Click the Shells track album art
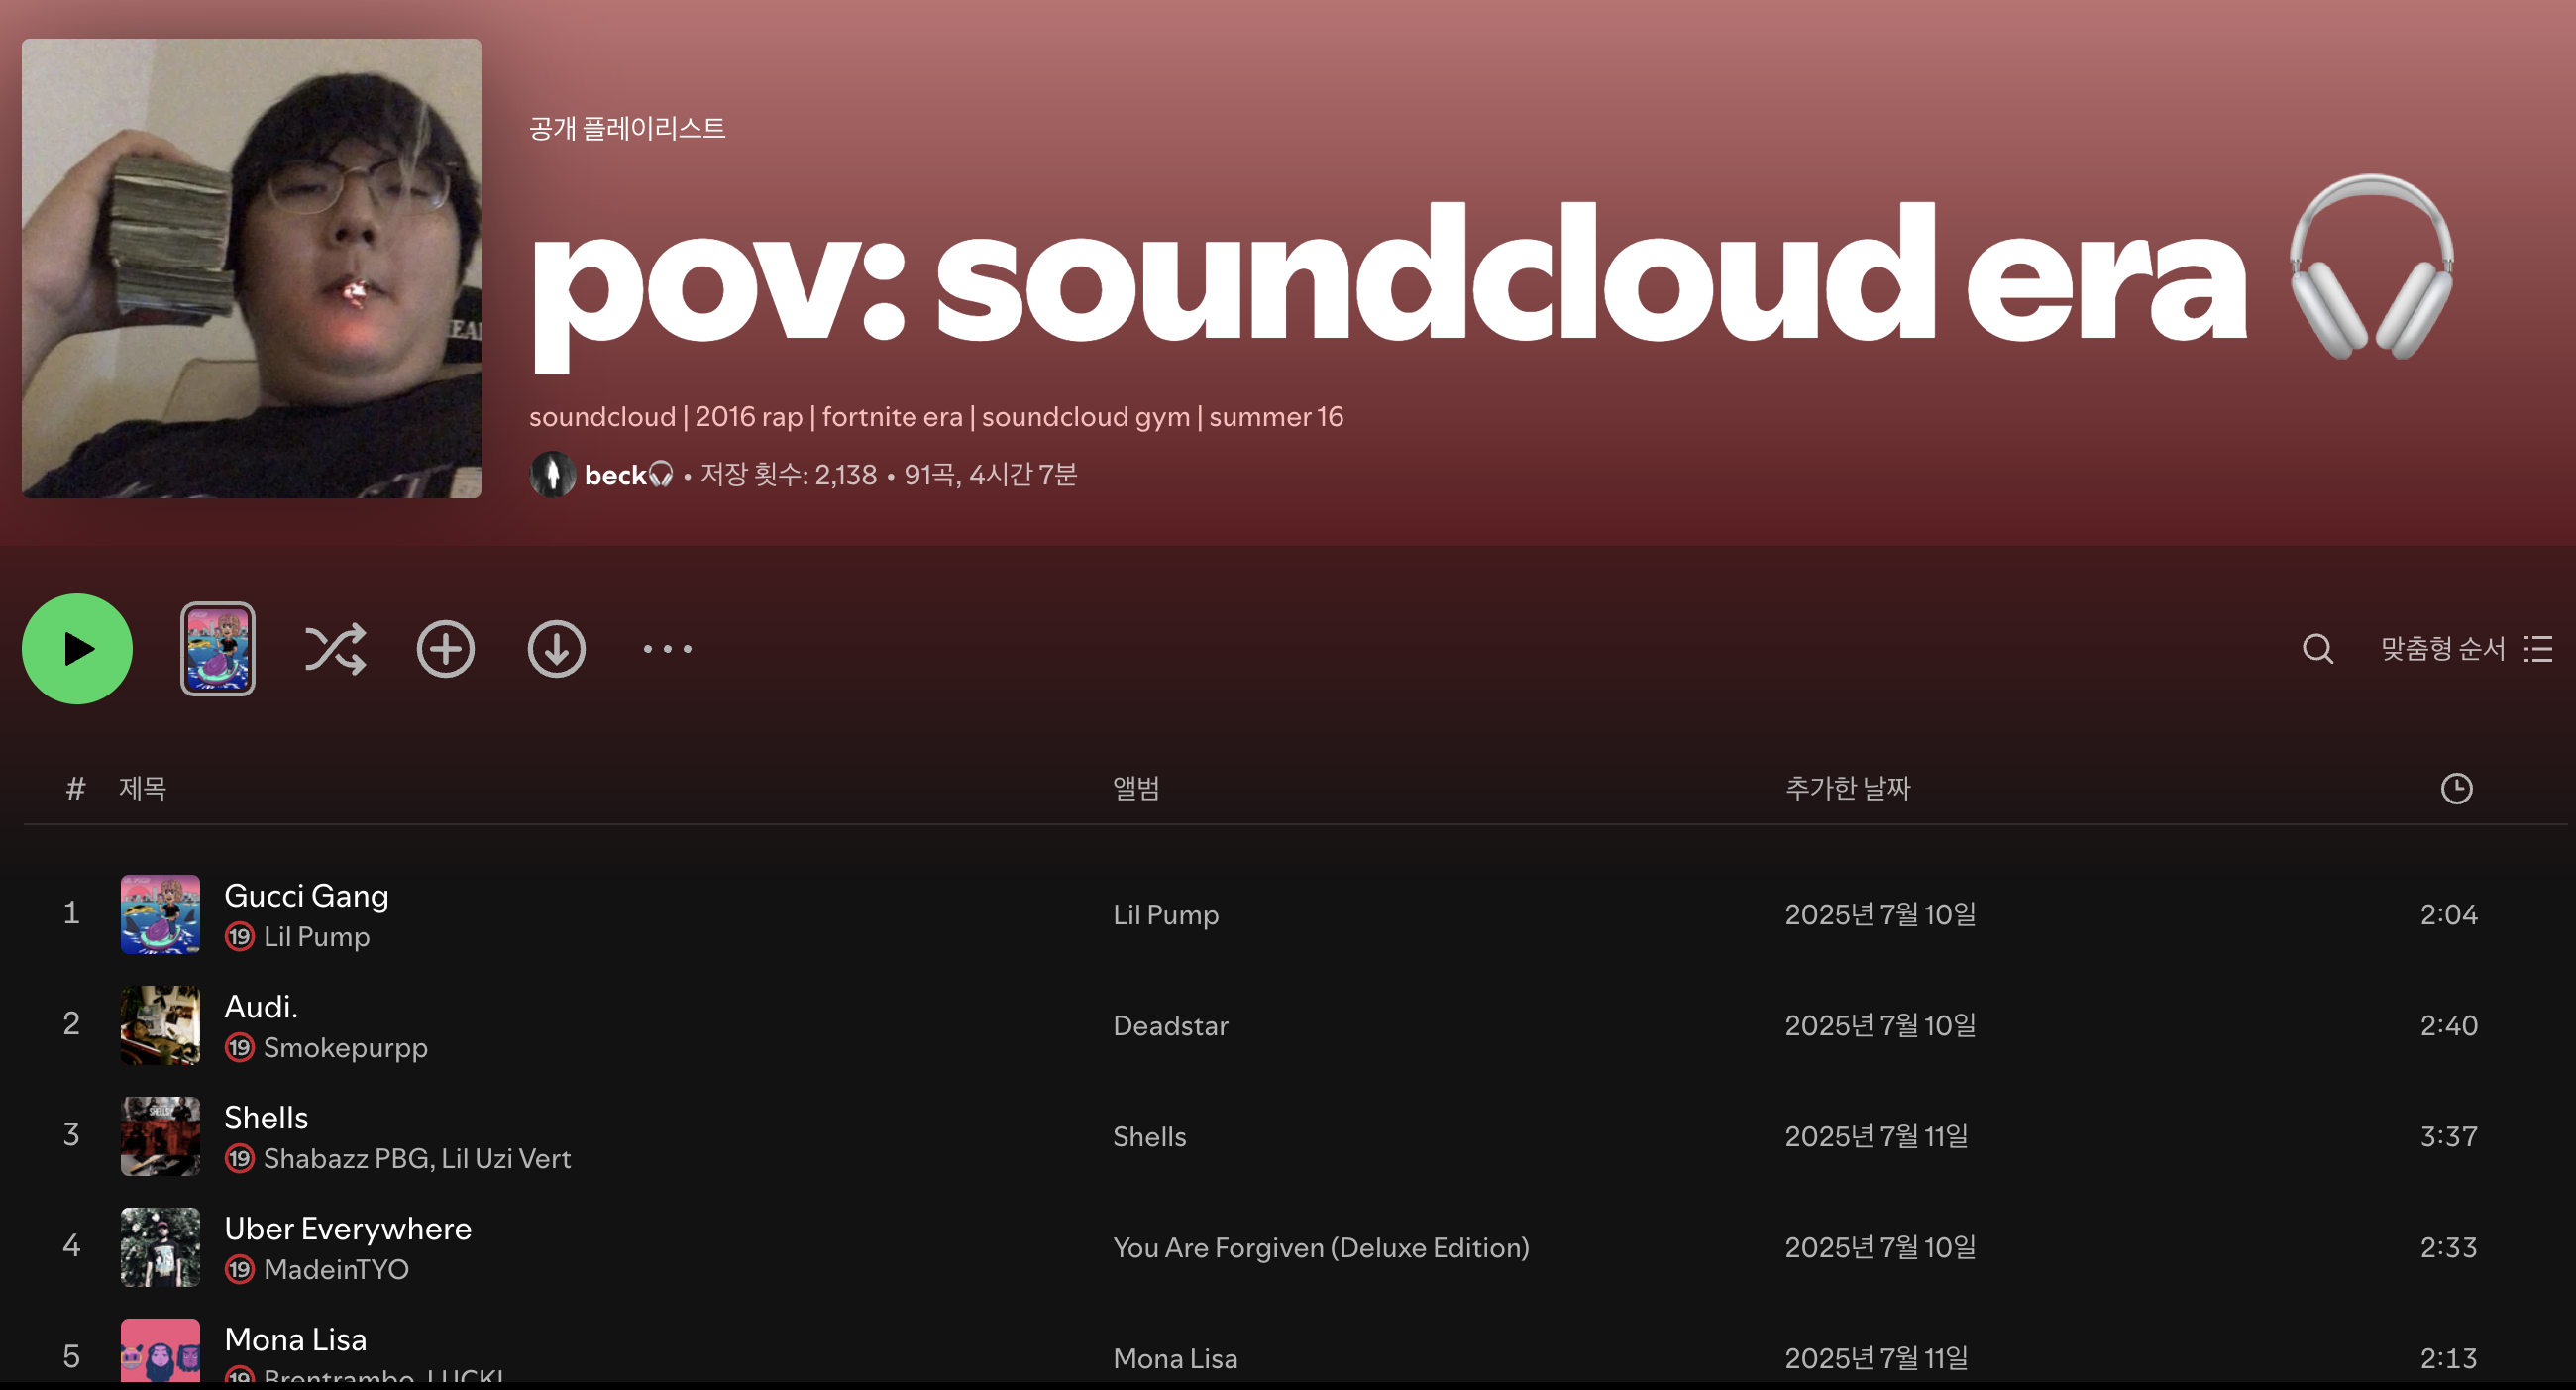 160,1136
